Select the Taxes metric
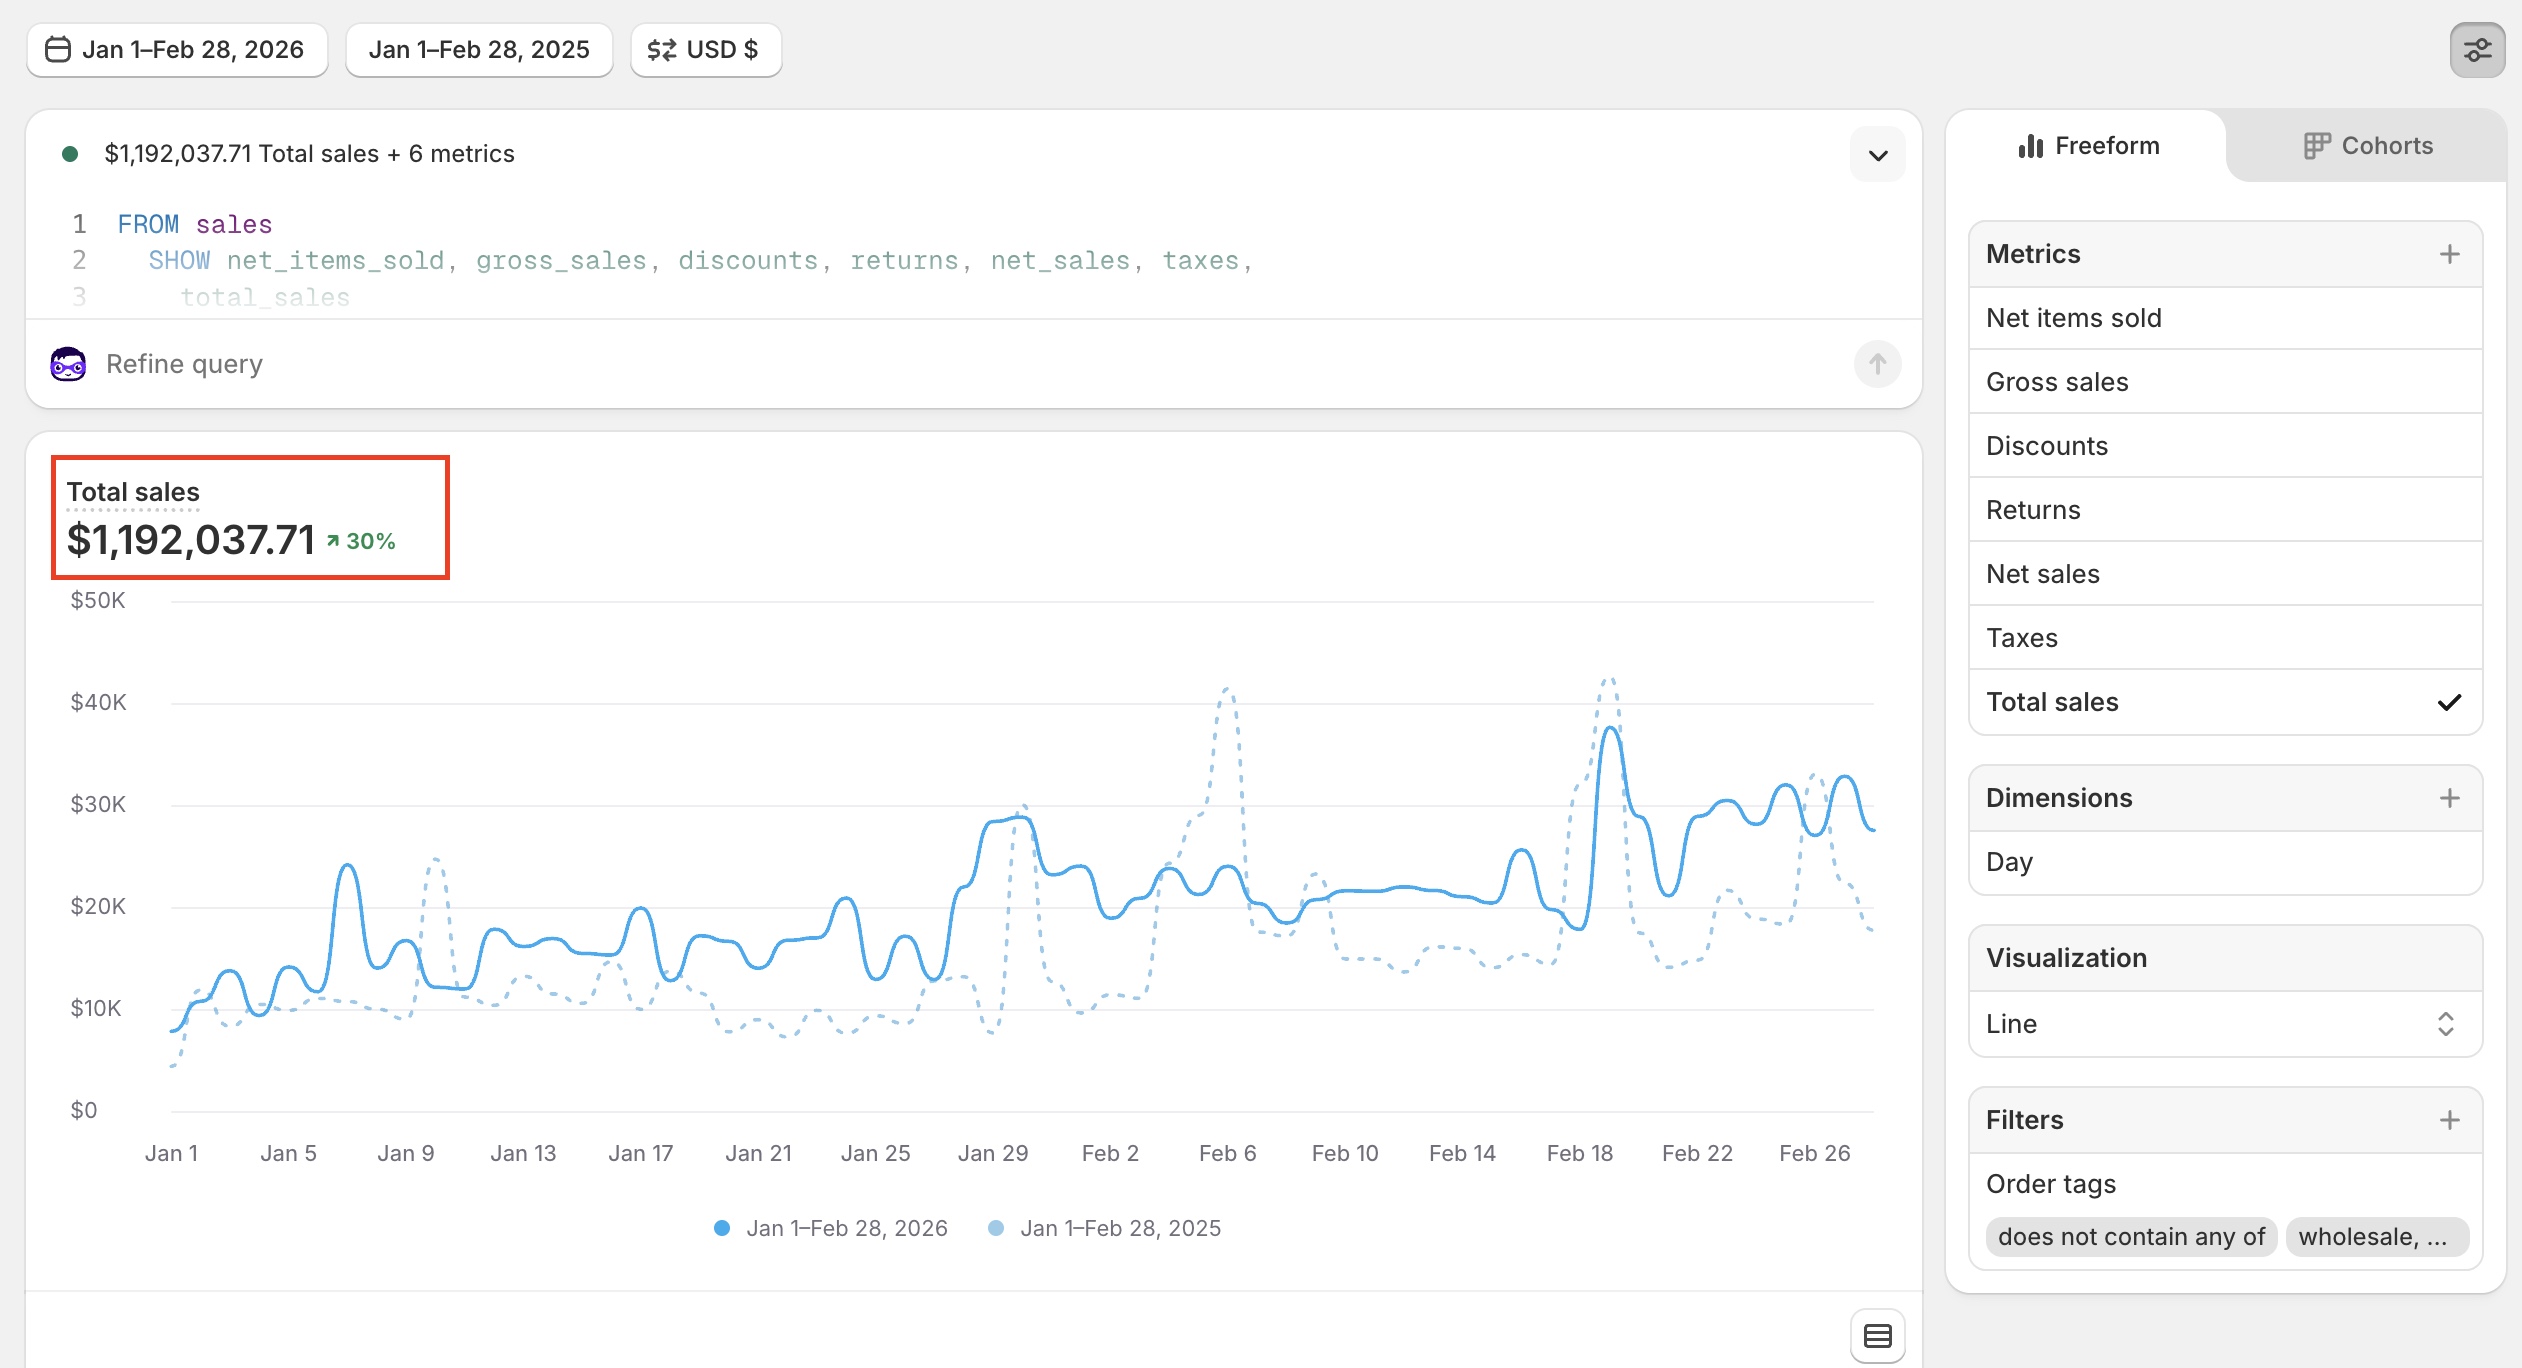Screen dimensions: 2522x1368 tap(2225, 638)
